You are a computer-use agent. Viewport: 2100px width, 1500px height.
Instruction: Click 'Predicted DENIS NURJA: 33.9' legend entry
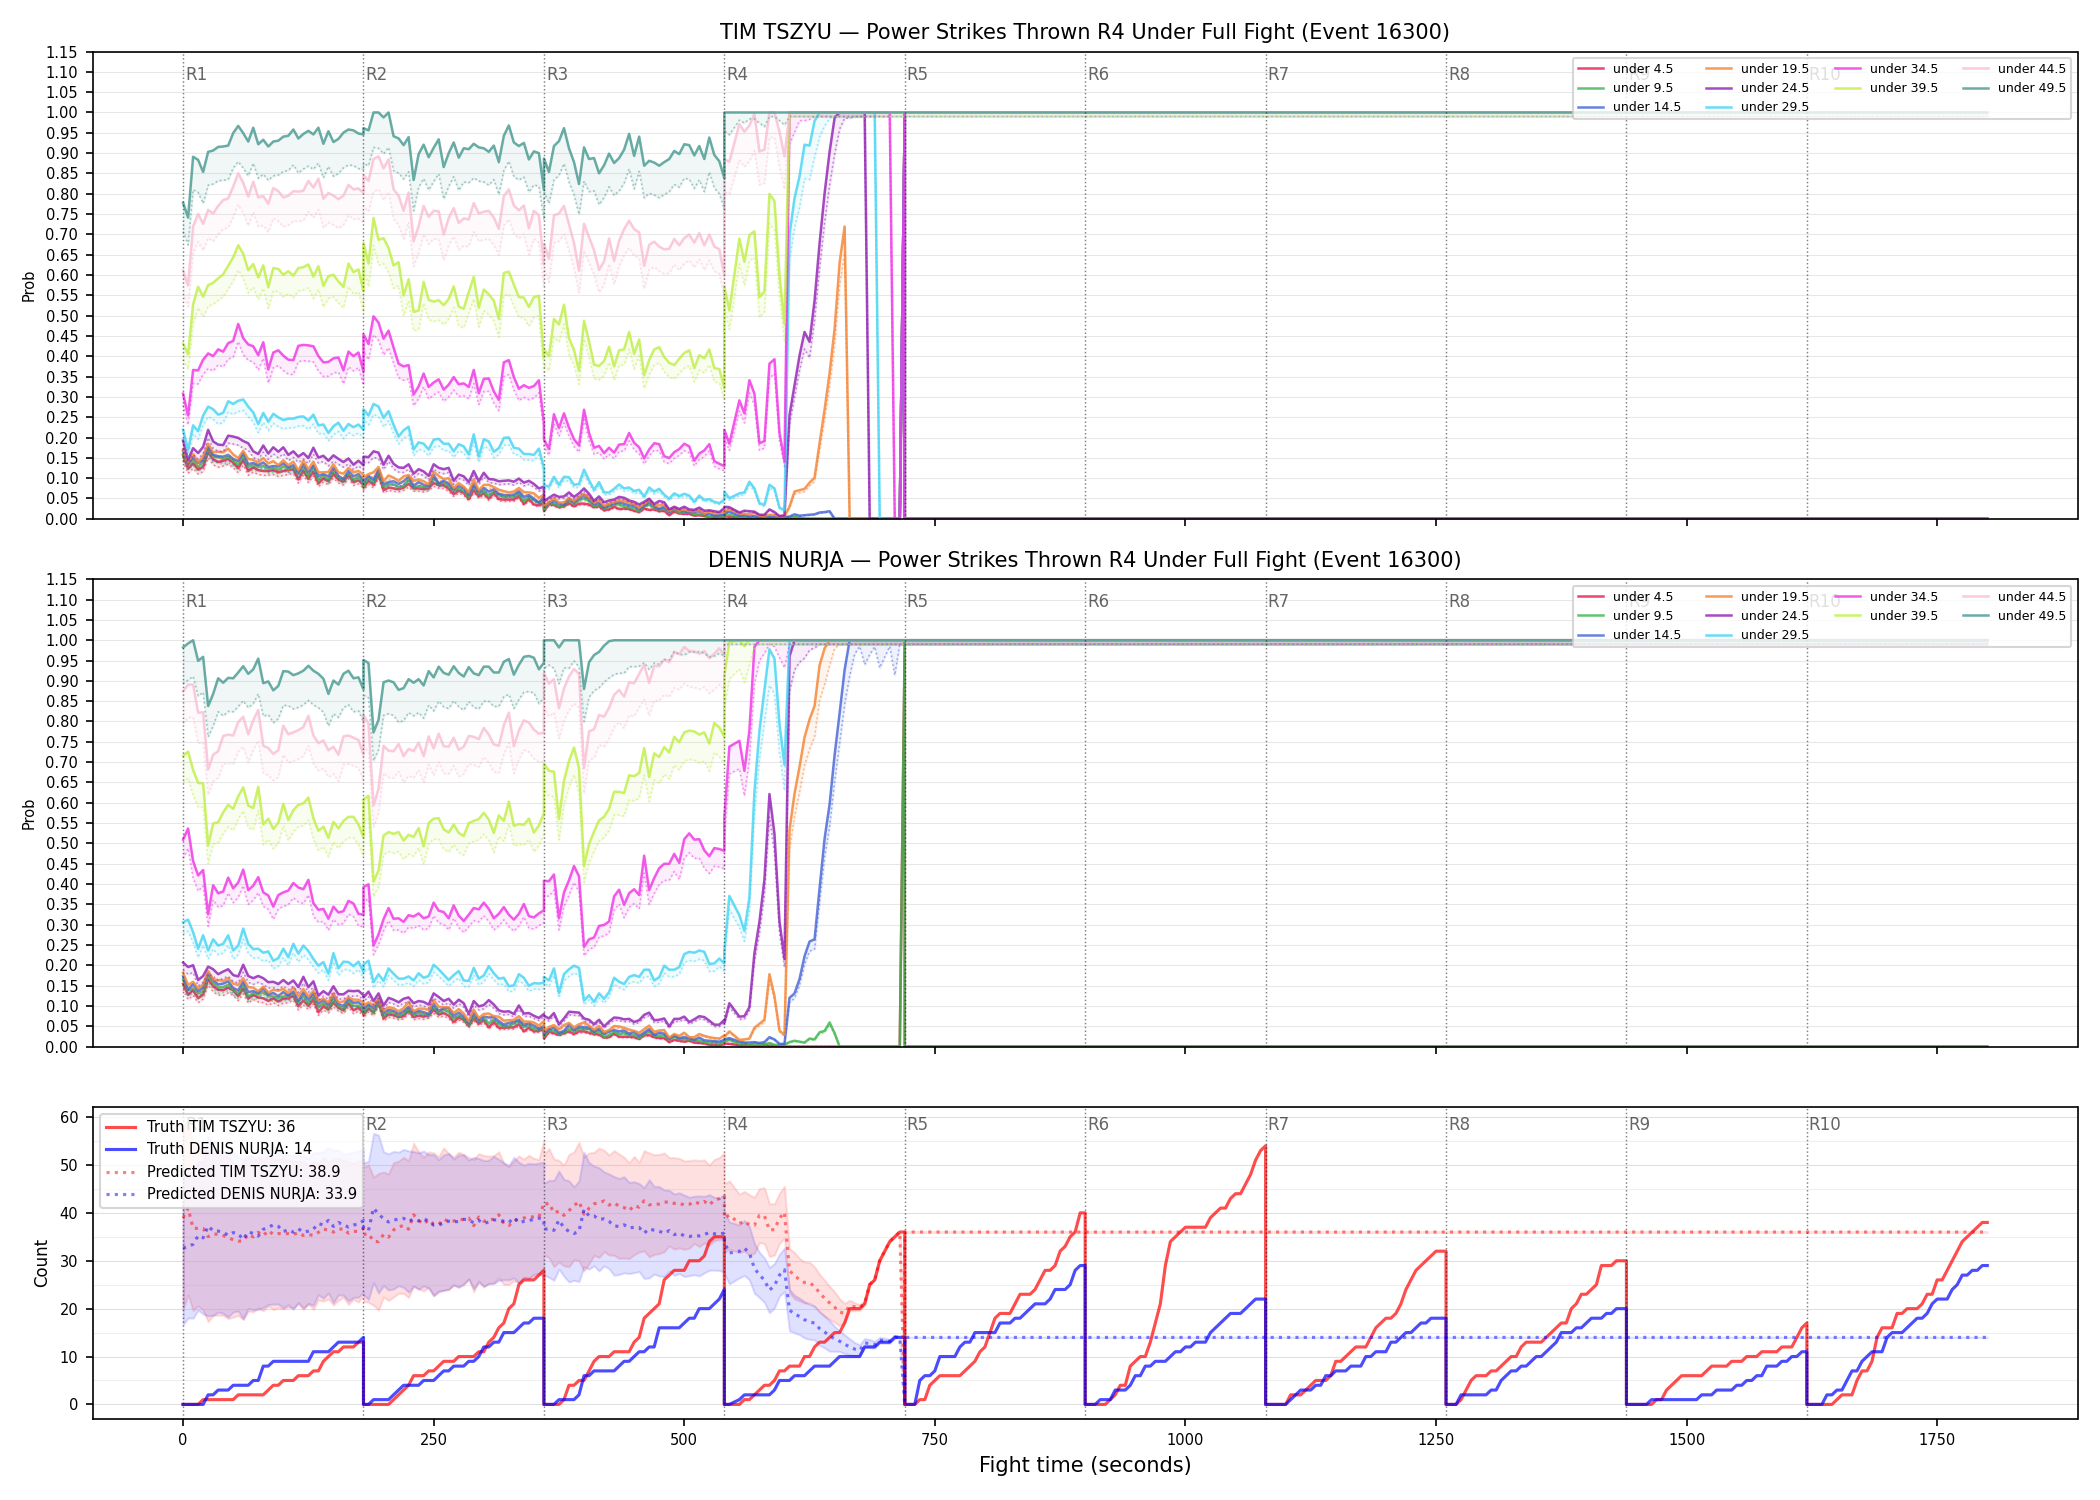point(230,1194)
